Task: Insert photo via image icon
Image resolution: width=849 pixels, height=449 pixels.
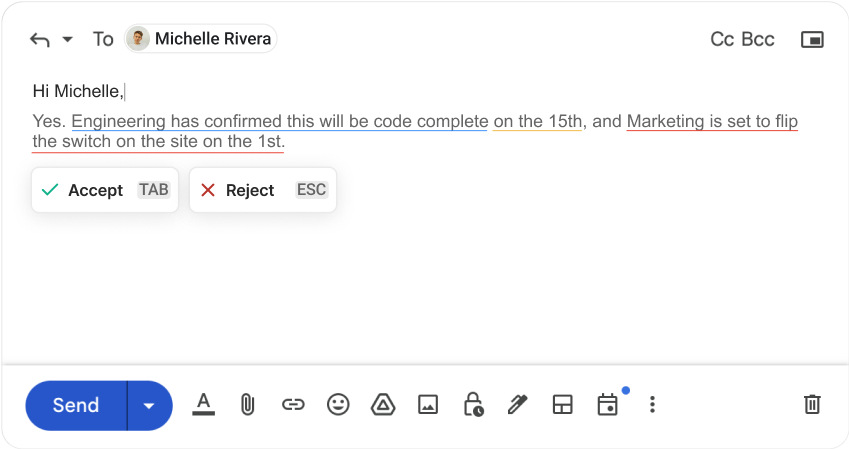Action: tap(428, 405)
